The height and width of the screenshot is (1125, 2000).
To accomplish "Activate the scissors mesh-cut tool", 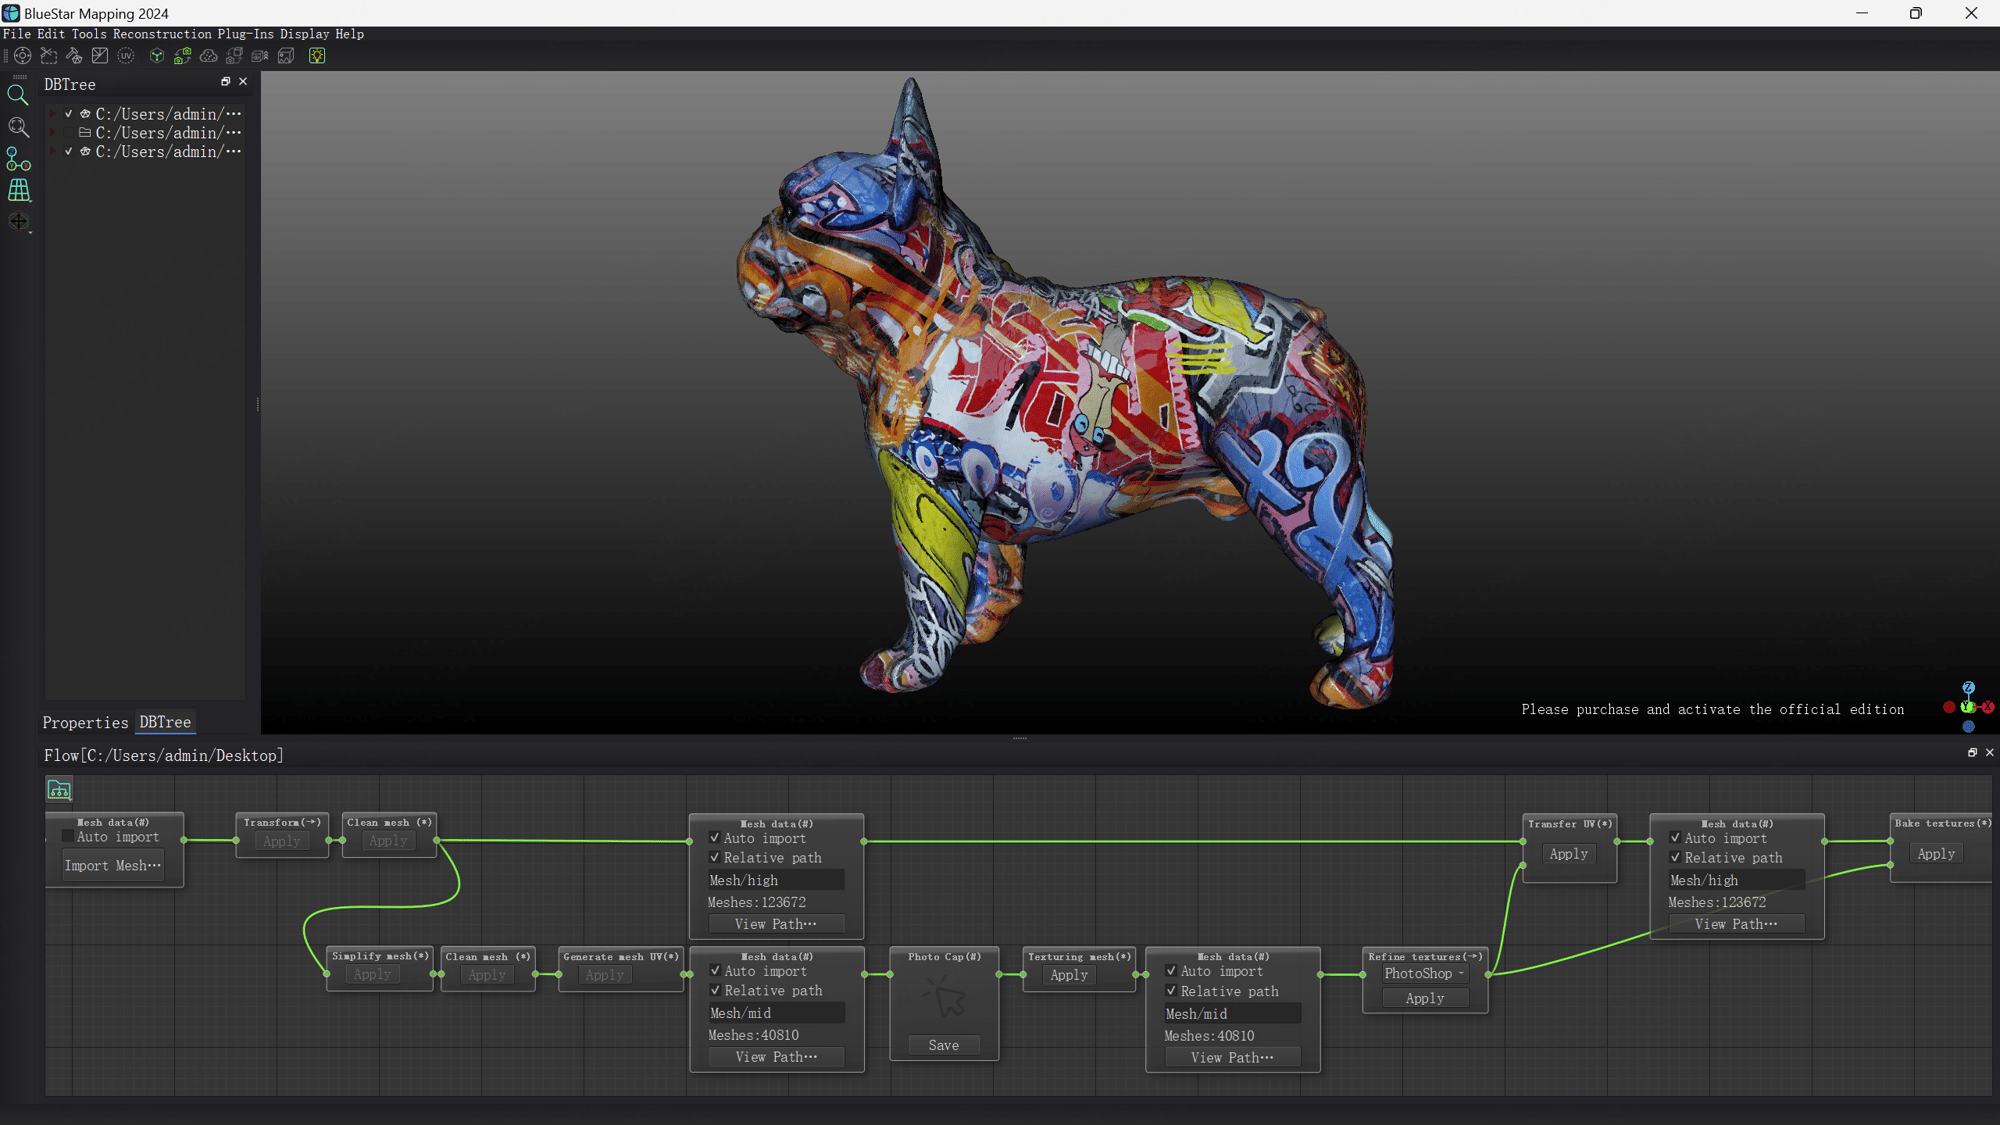I will pyautogui.click(x=48, y=56).
